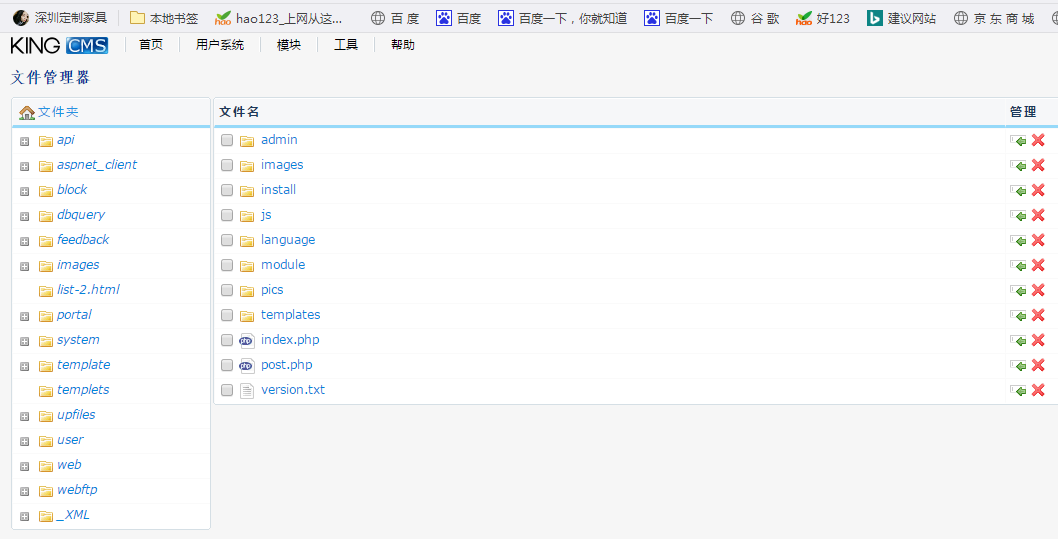Check the box next to module
The height and width of the screenshot is (539, 1058).
pos(227,265)
